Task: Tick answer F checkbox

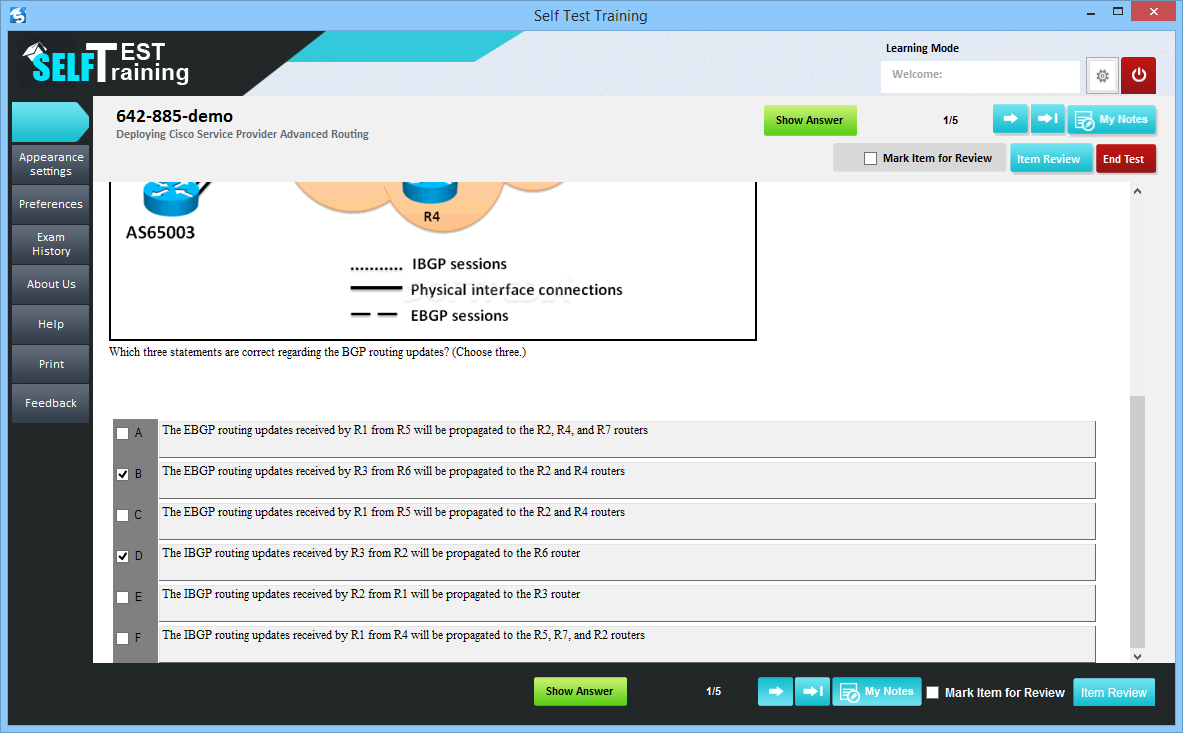Action: coord(122,638)
